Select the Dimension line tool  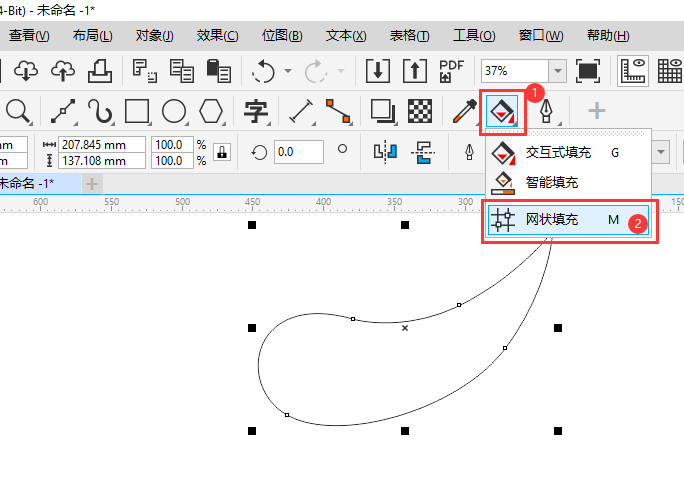pyautogui.click(x=301, y=111)
